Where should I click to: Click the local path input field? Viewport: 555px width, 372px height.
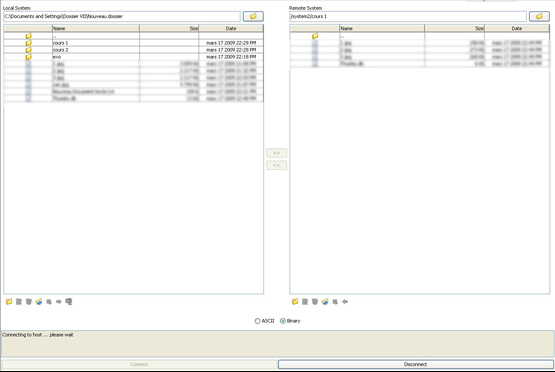tap(122, 16)
